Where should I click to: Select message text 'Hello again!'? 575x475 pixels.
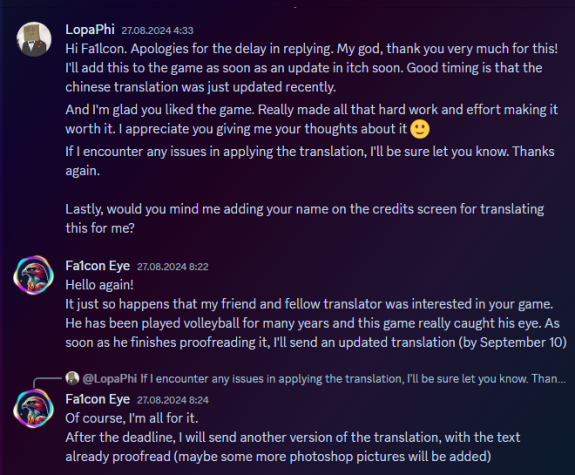(99, 285)
